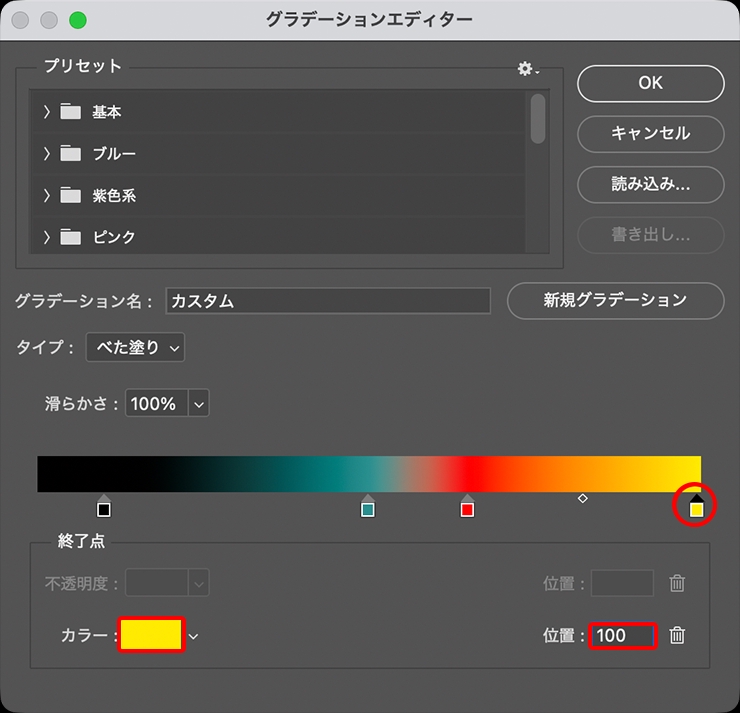This screenshot has width=740, height=713.
Task: Open the 滑らかさ percentage dropdown
Action: pos(199,404)
